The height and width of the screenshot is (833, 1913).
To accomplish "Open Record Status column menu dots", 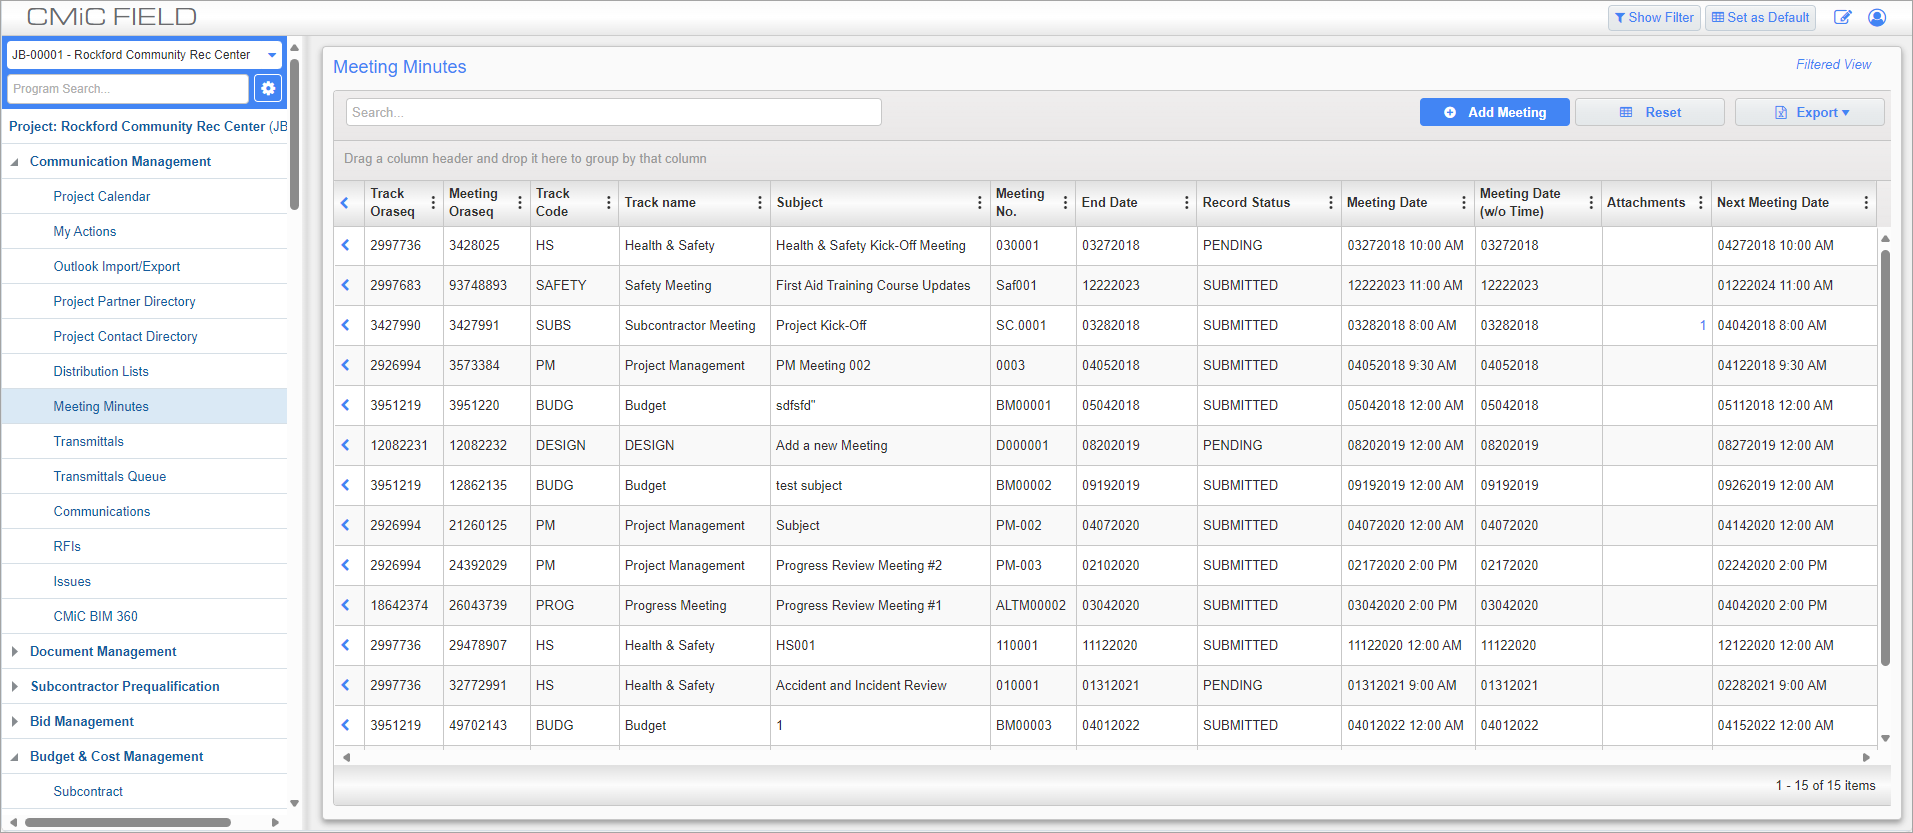I will click(x=1331, y=202).
